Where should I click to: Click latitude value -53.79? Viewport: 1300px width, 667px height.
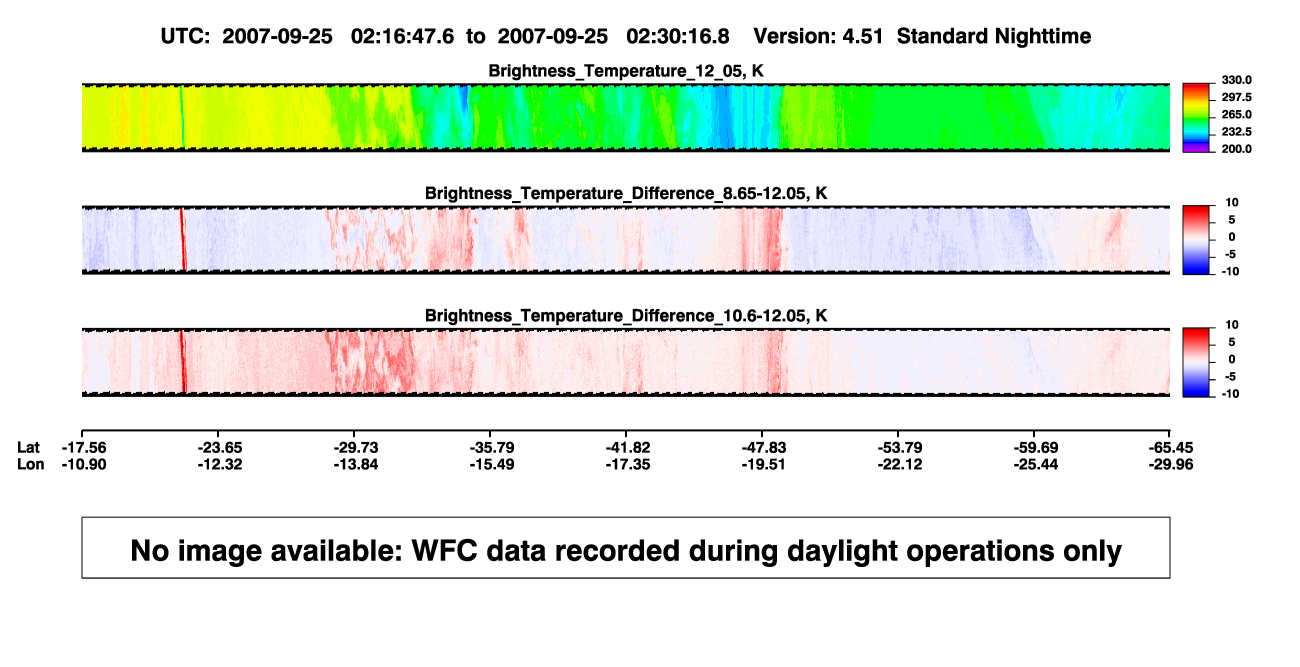point(899,446)
